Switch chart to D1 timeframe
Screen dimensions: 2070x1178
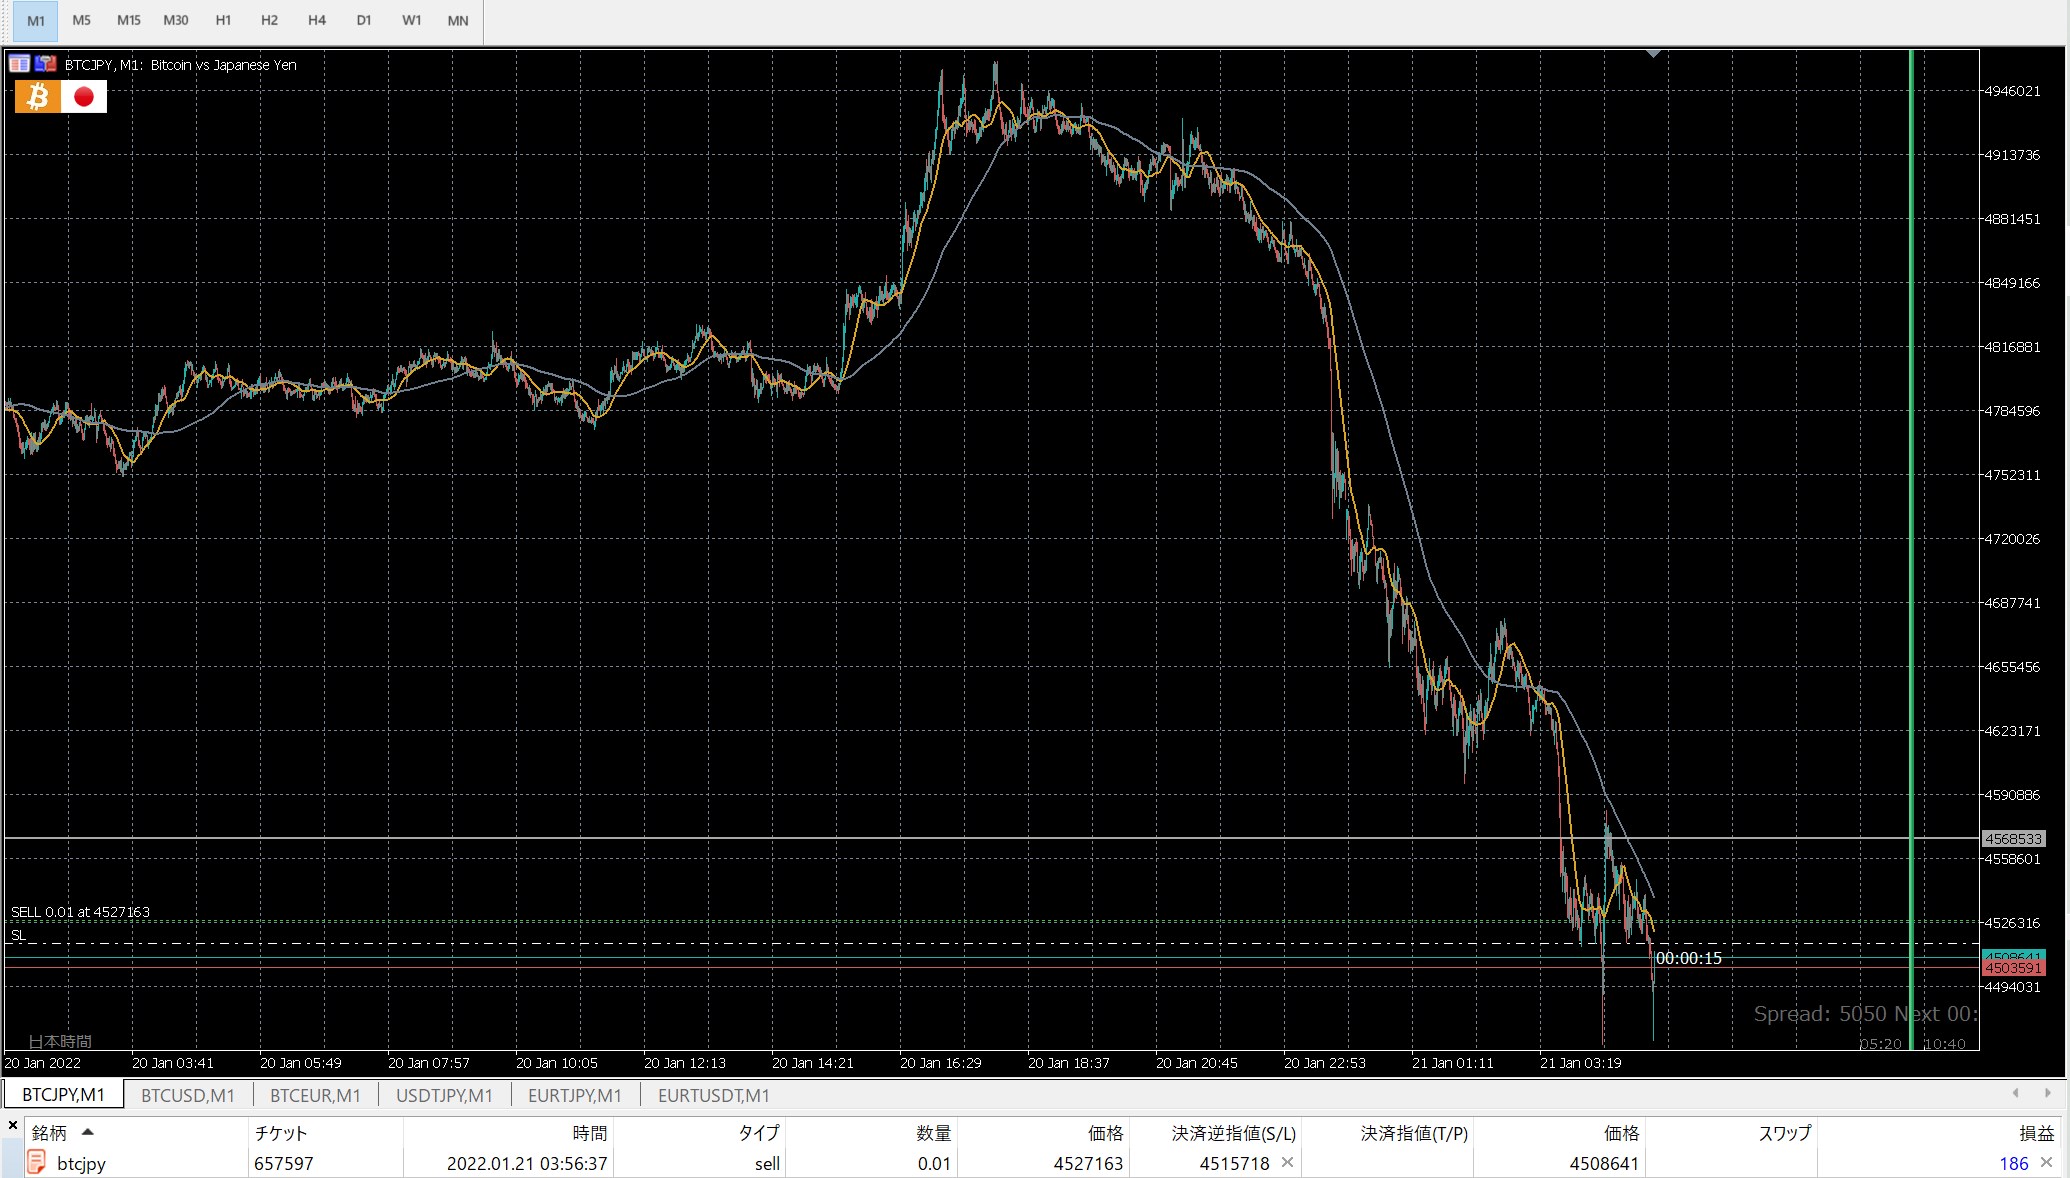click(364, 20)
